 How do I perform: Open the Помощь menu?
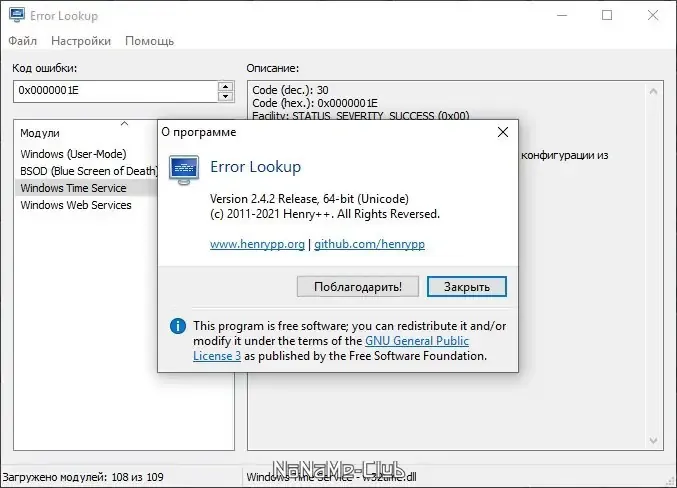[x=149, y=41]
